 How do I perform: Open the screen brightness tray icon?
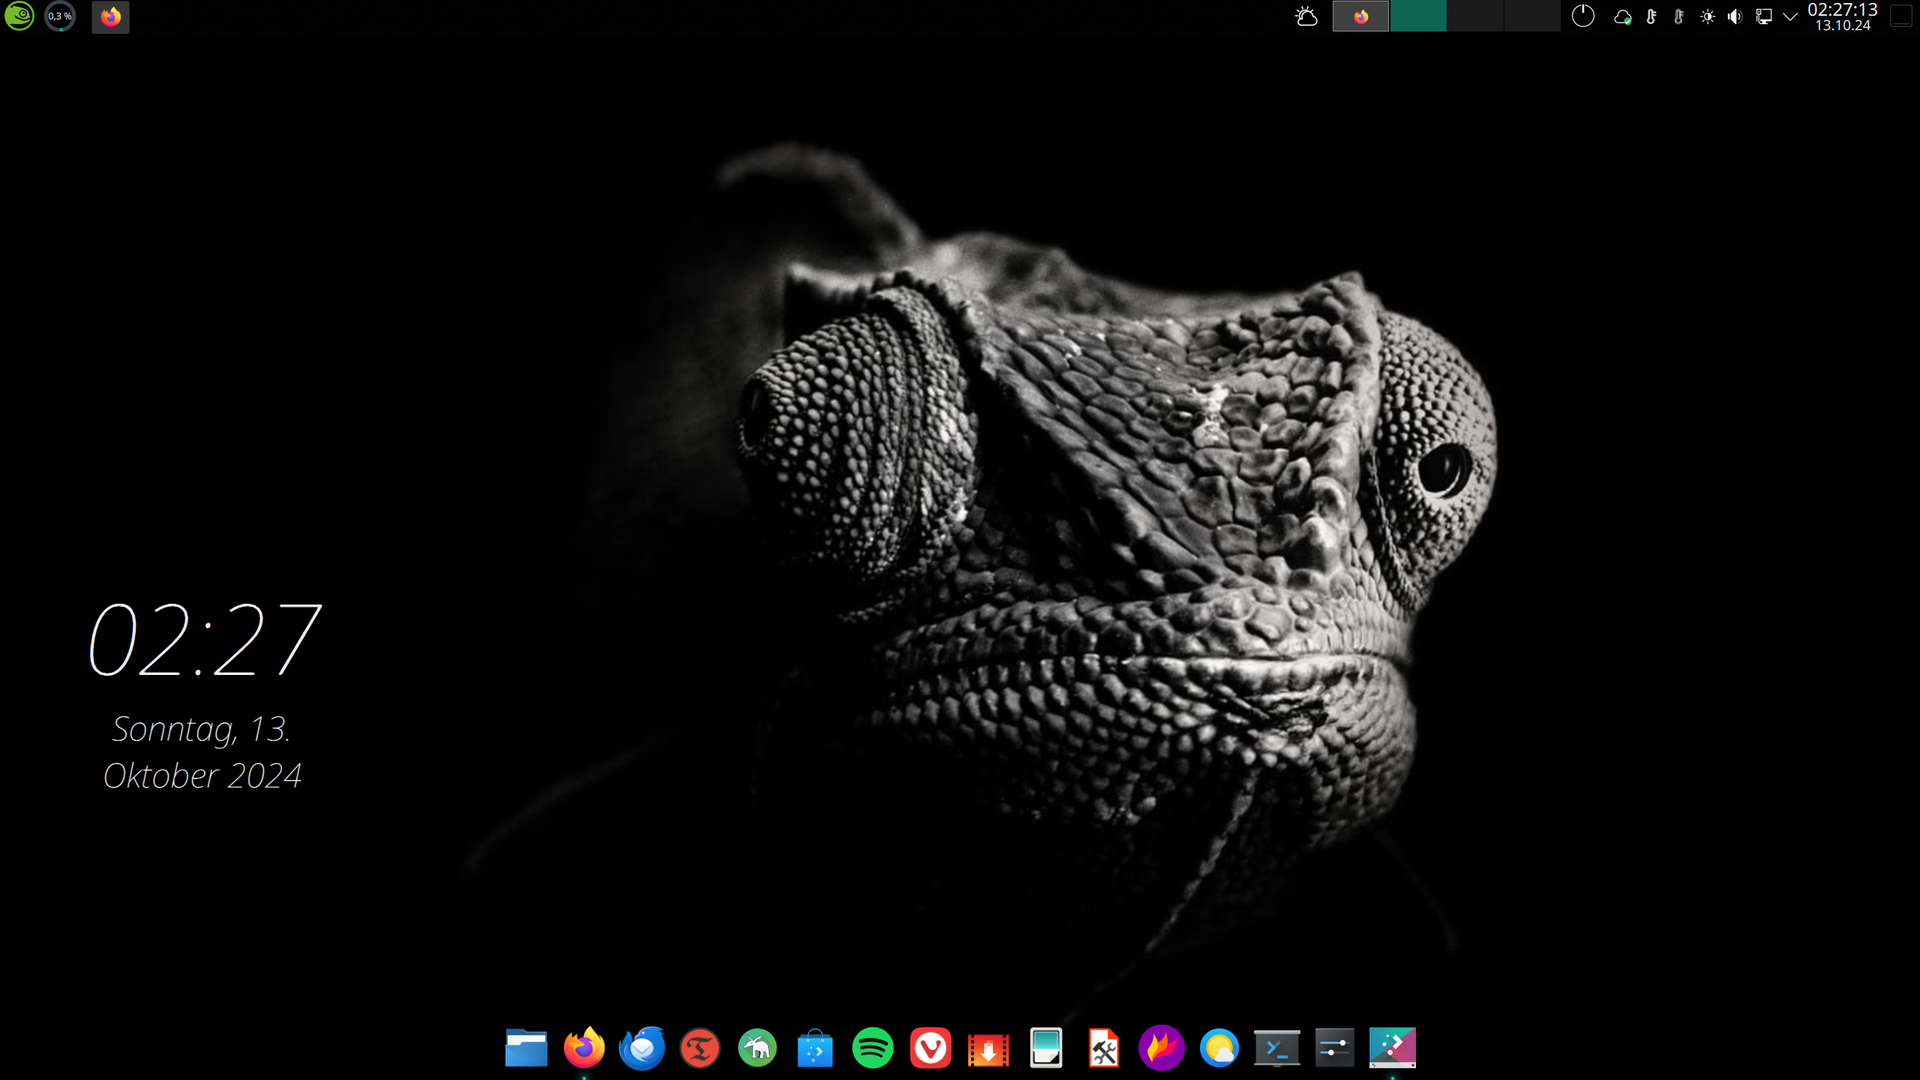click(x=1707, y=17)
